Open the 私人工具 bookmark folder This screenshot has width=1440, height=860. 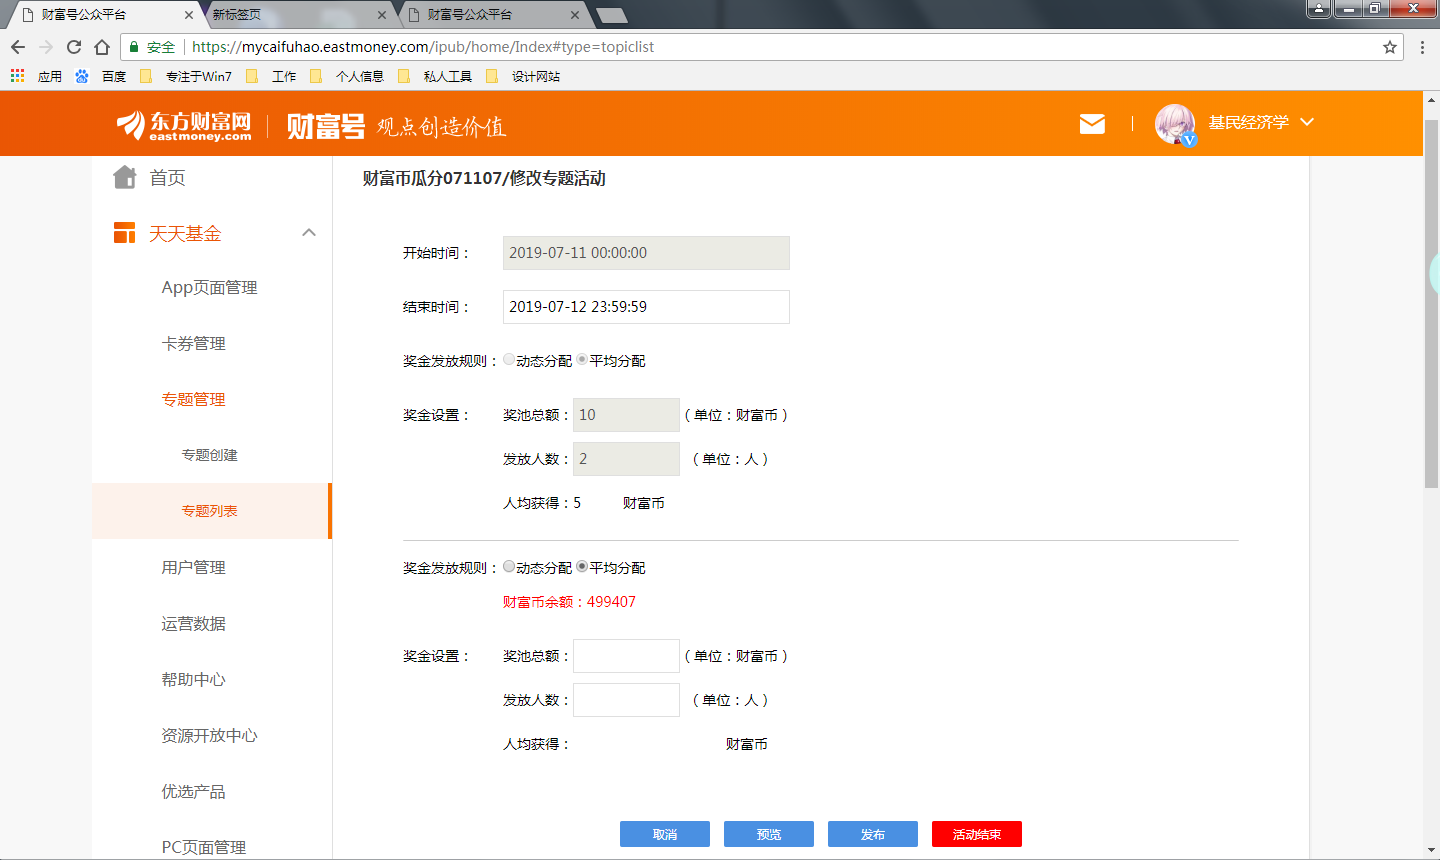[435, 76]
